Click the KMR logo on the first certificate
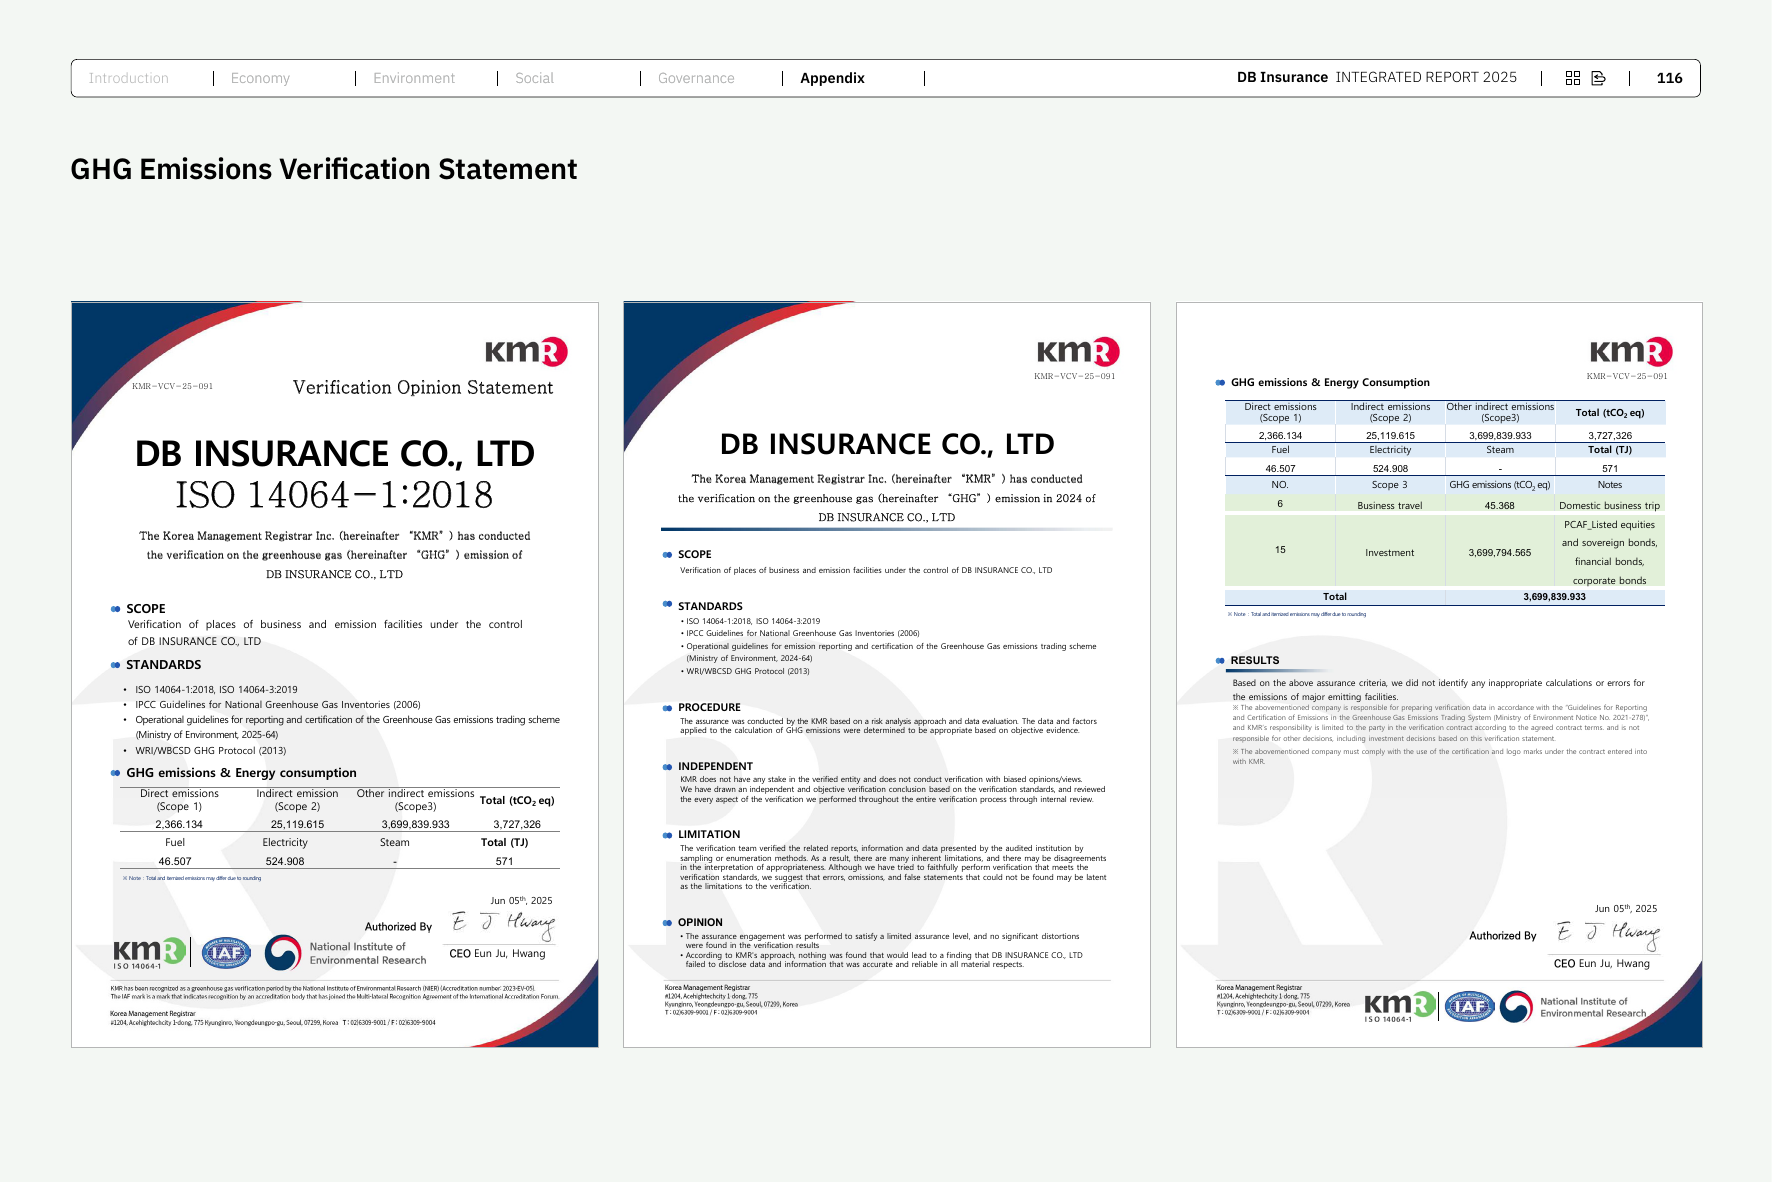 (x=526, y=351)
